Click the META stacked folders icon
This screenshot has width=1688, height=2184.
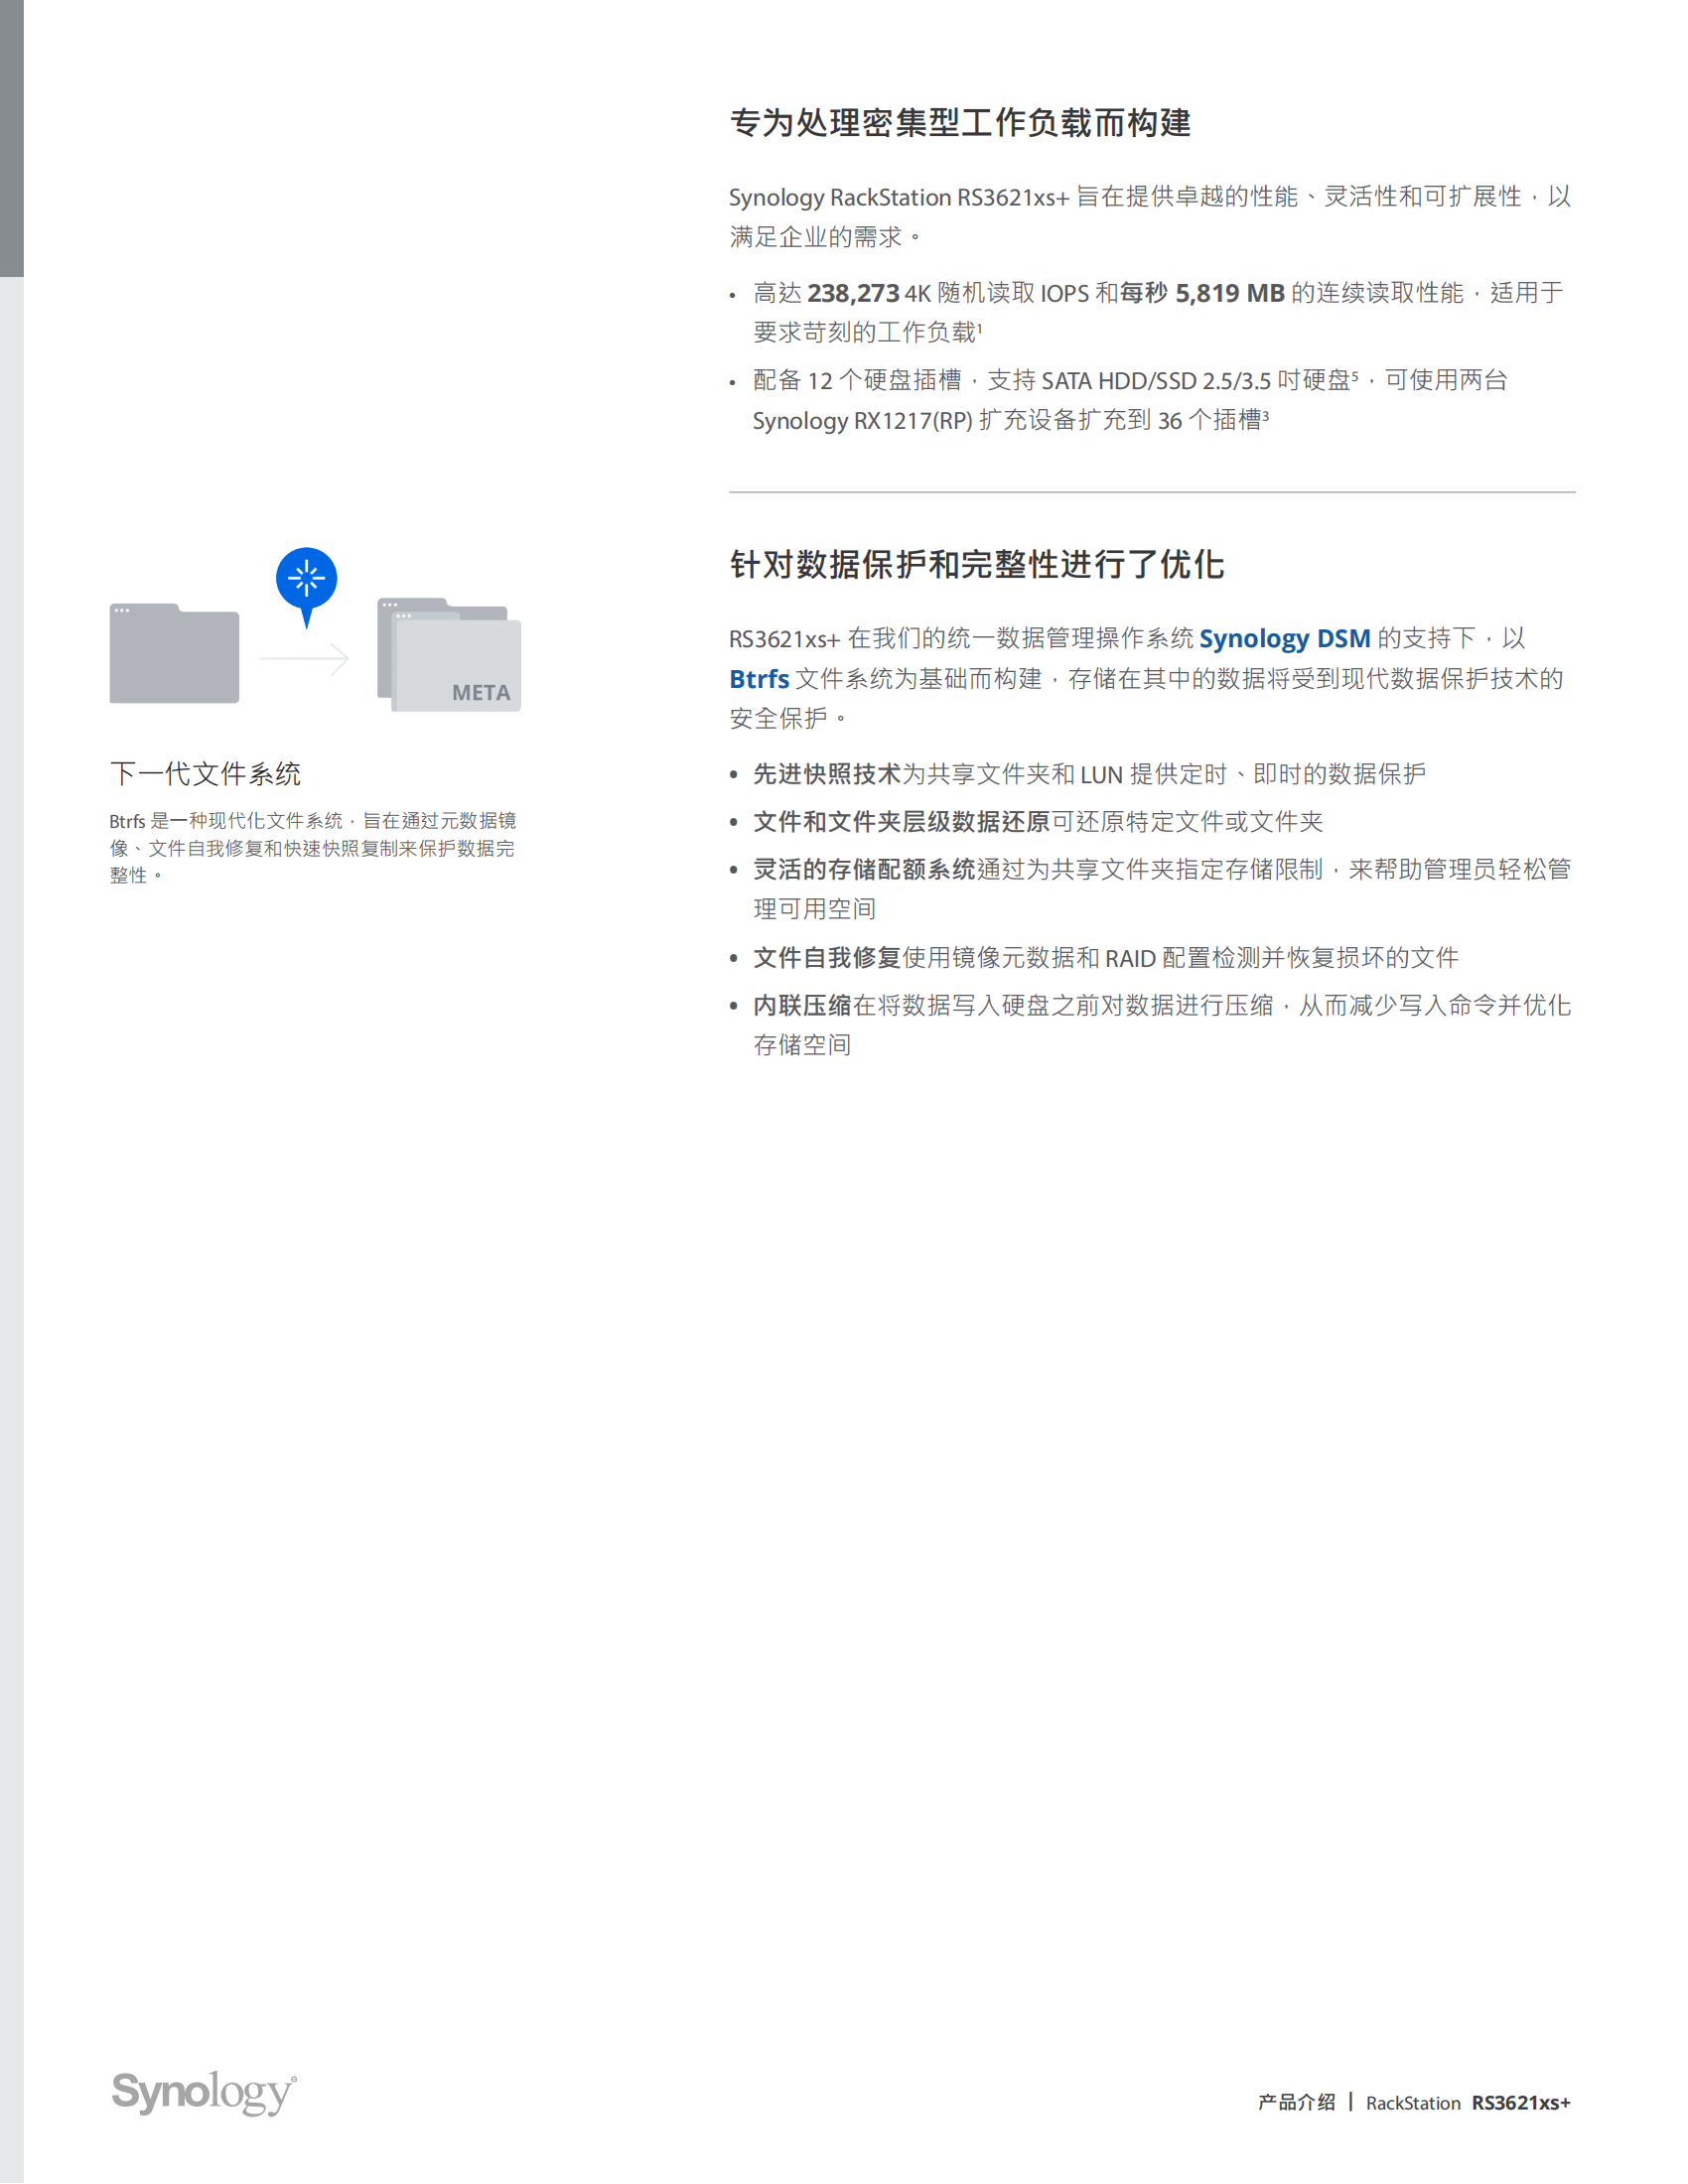(x=449, y=655)
